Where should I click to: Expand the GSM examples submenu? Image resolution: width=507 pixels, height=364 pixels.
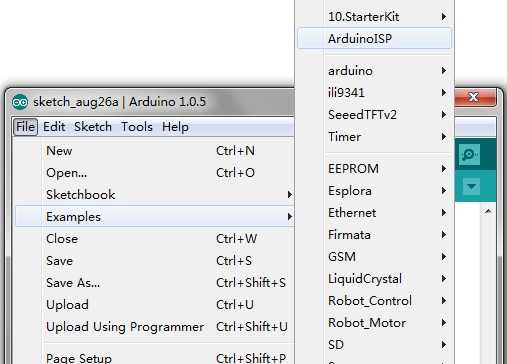pos(374,257)
